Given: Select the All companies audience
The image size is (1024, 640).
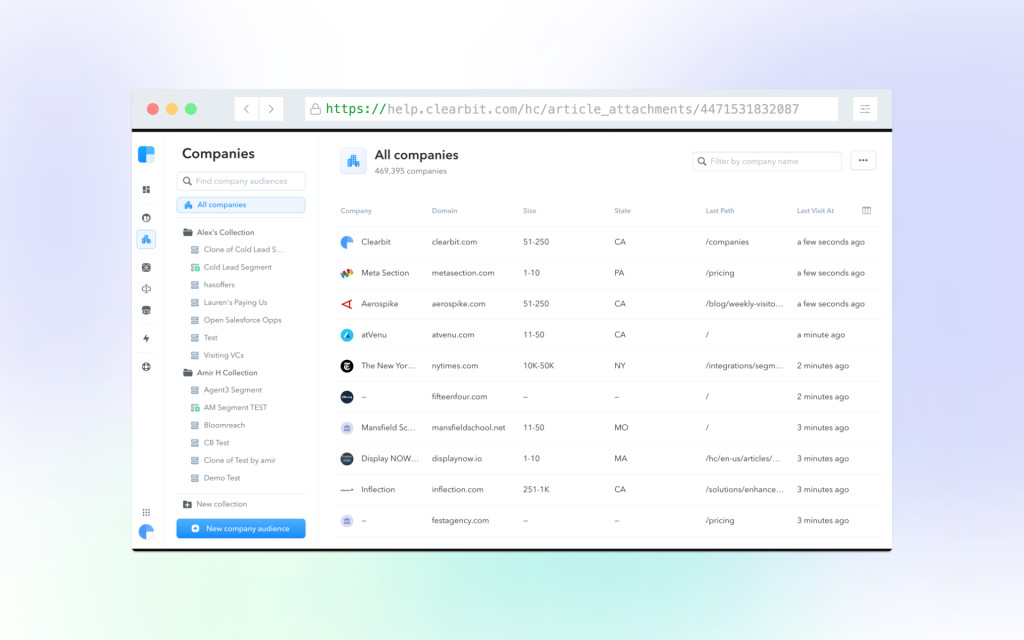Looking at the screenshot, I should pos(241,205).
